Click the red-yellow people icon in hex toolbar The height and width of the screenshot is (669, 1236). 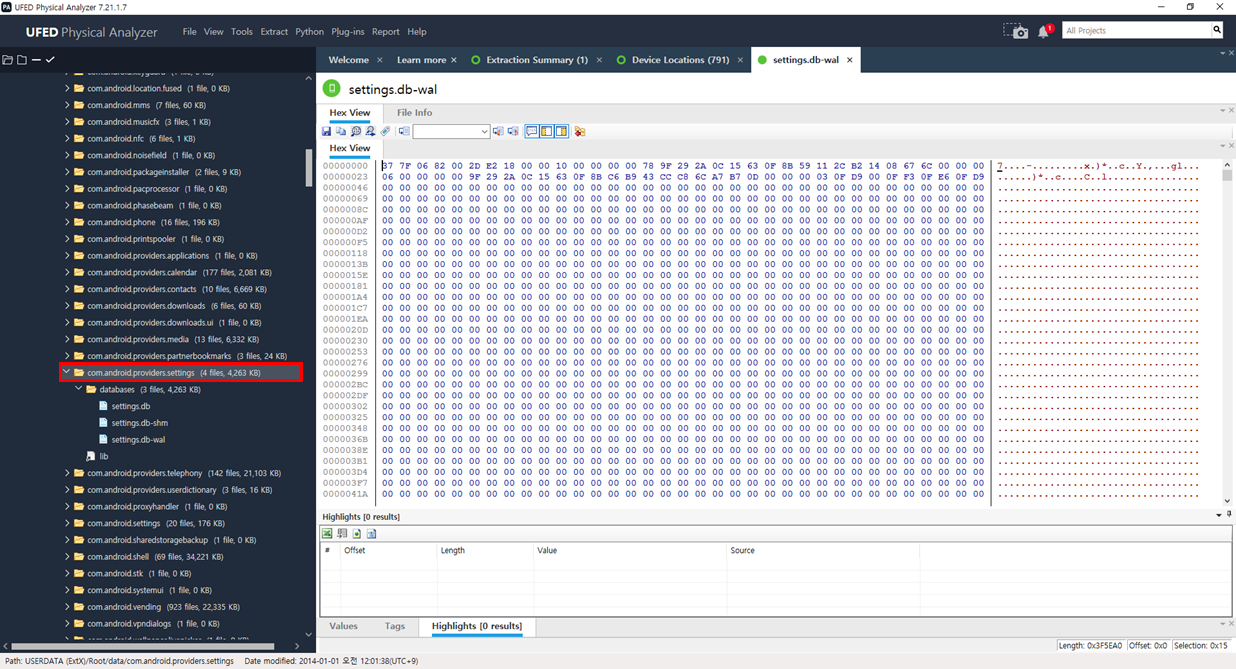579,132
